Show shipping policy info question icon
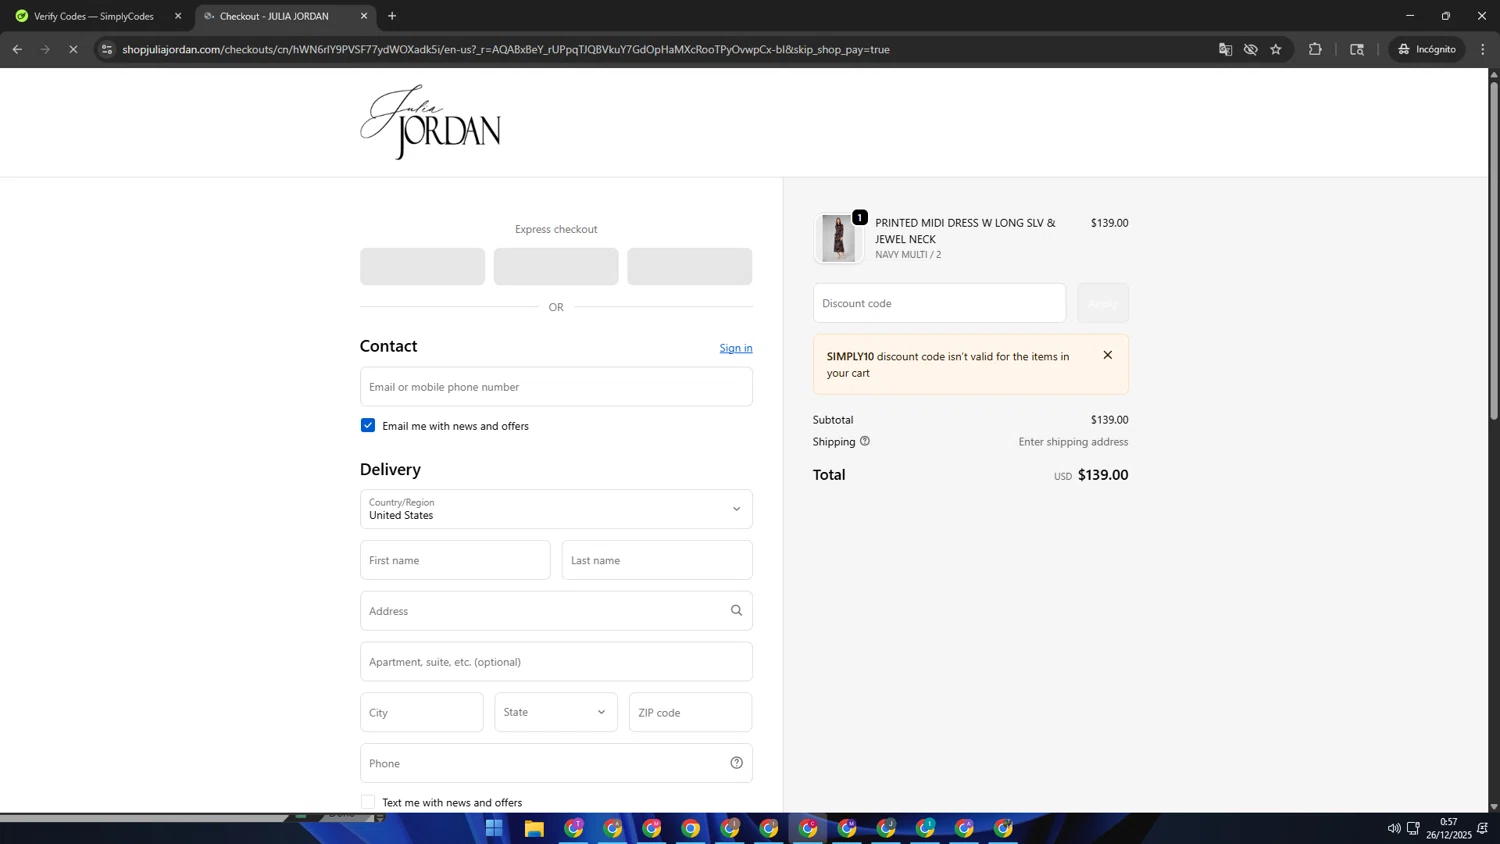This screenshot has height=844, width=1500. tap(865, 441)
